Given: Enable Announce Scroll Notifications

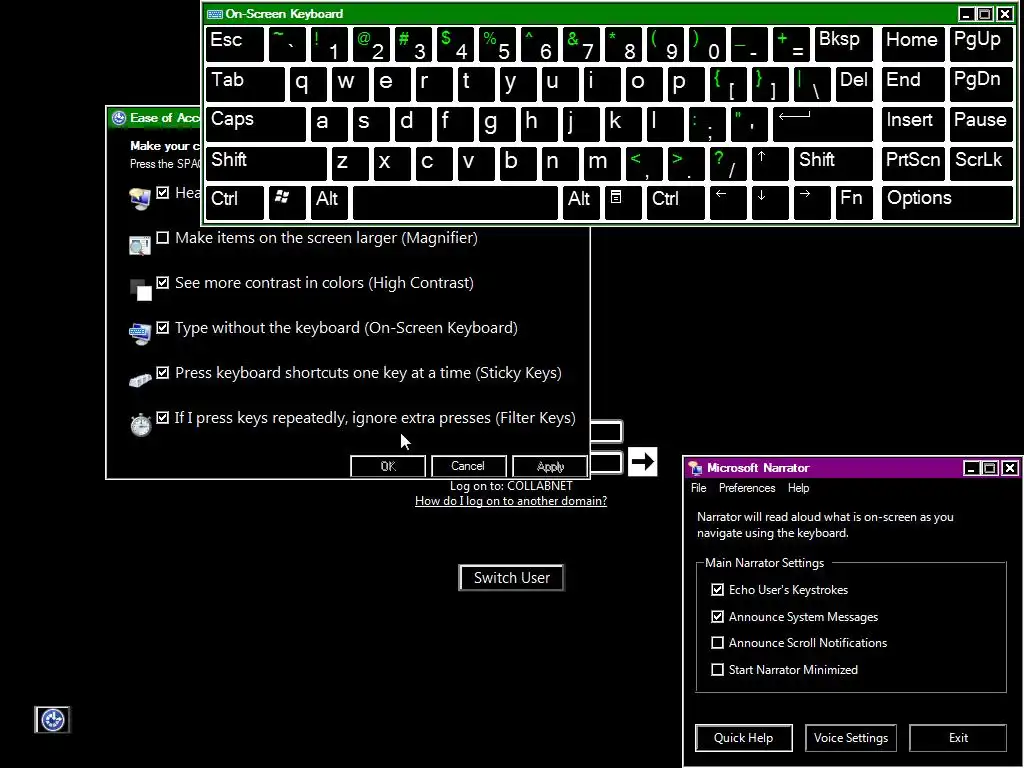Looking at the screenshot, I should pyautogui.click(x=718, y=643).
